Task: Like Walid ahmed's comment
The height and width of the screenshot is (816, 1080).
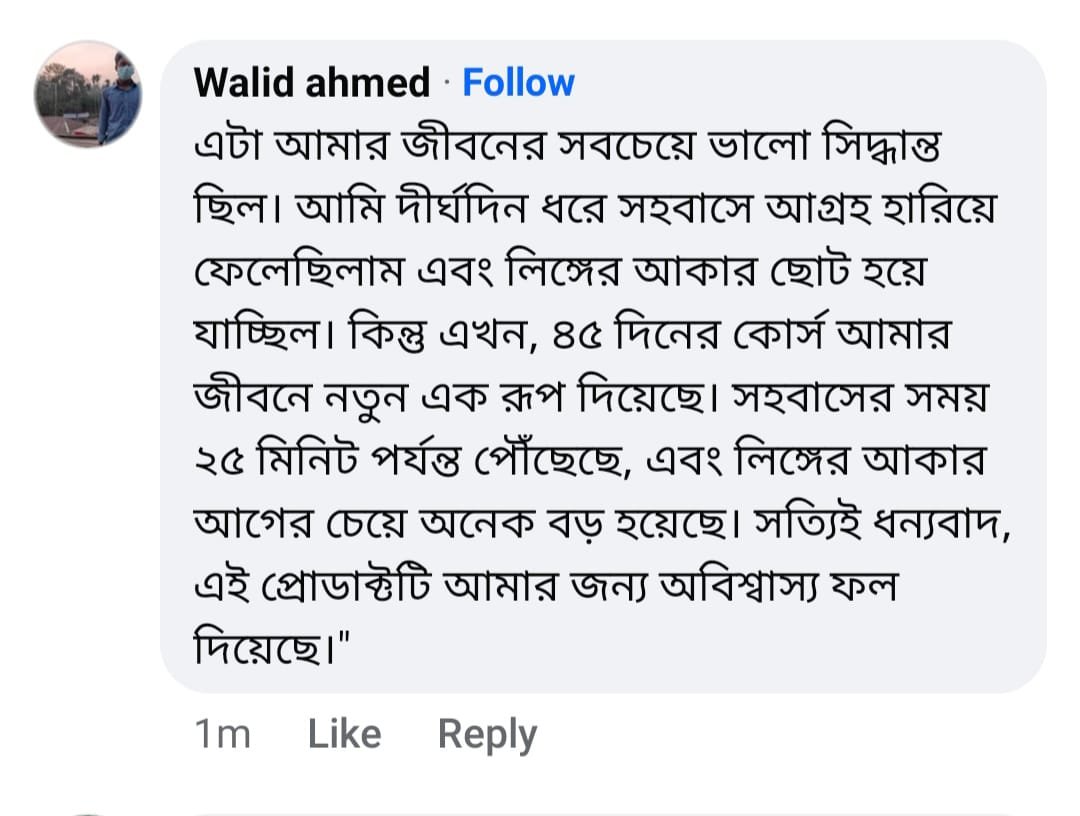Action: point(344,735)
